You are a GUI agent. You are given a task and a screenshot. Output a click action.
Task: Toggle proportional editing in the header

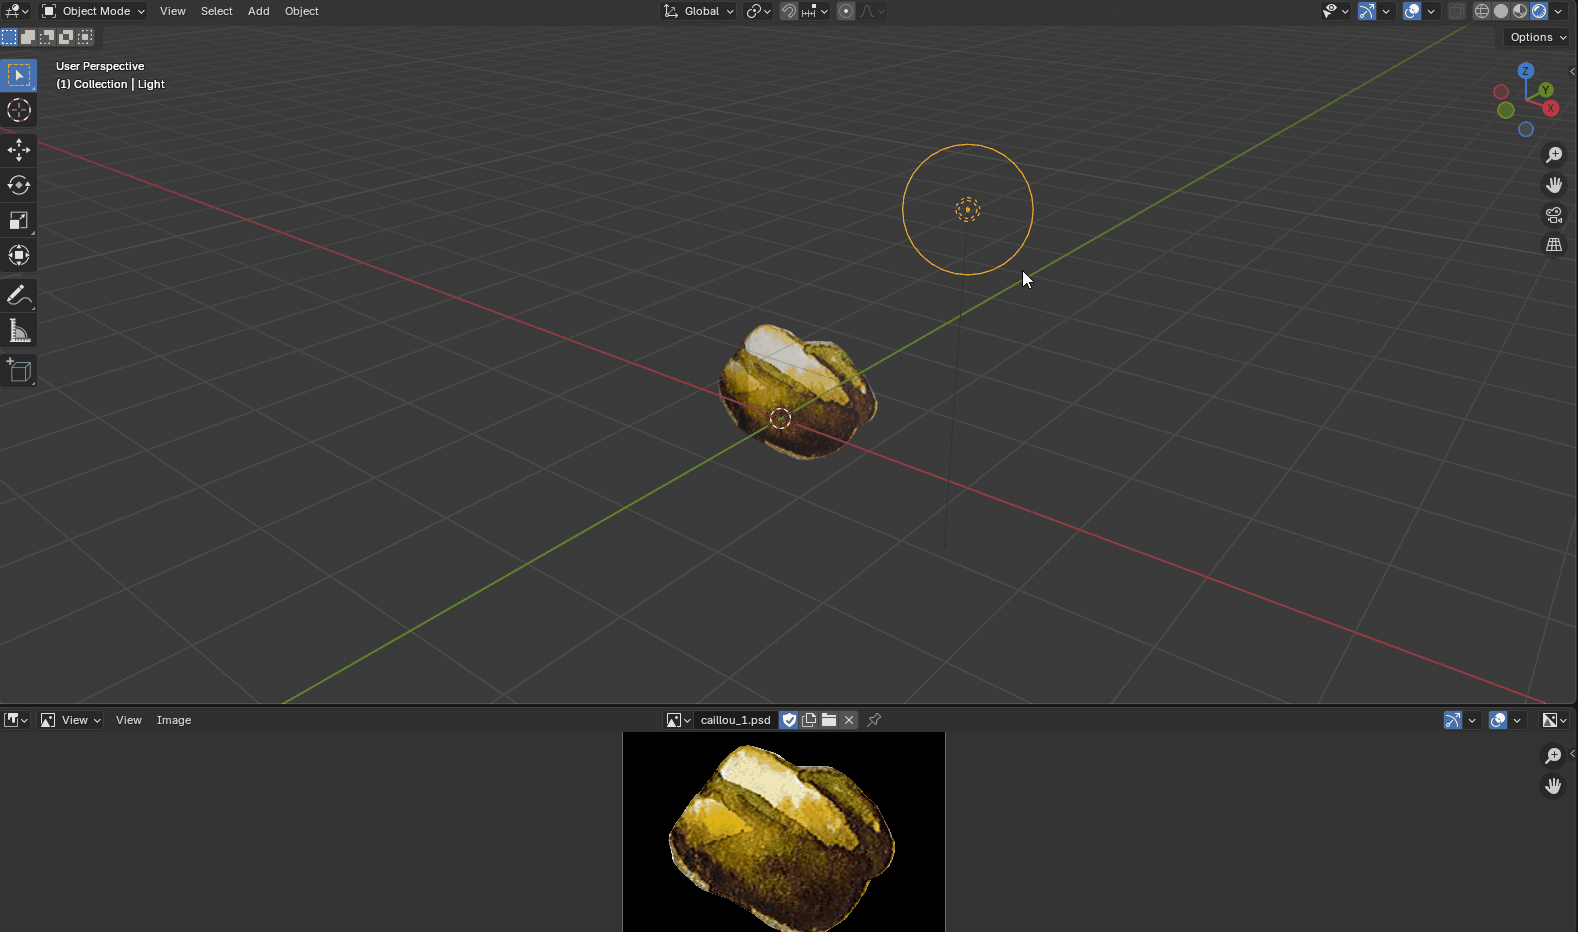coord(846,11)
